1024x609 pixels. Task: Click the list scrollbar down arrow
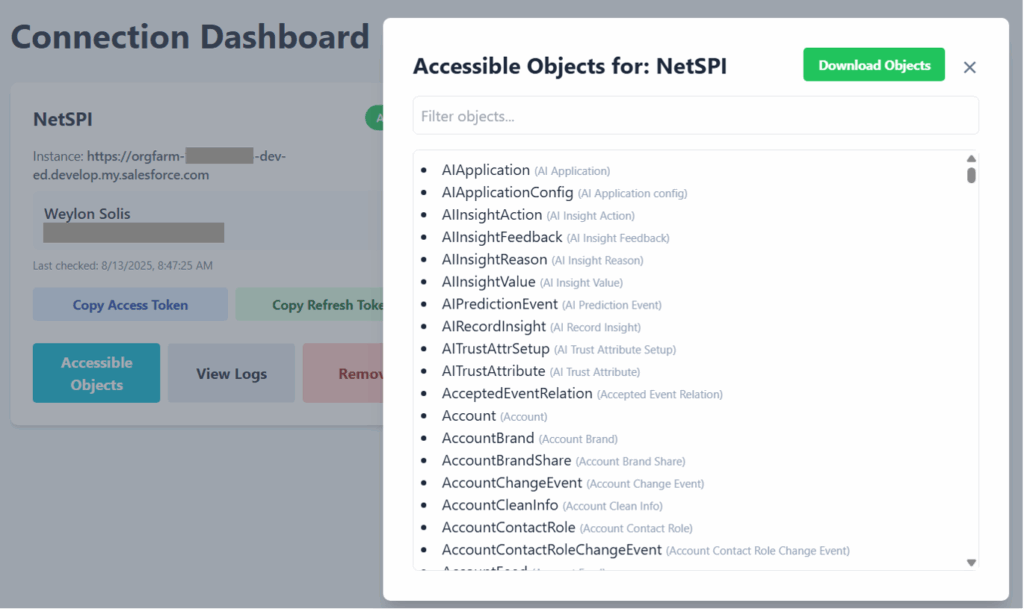[x=971, y=563]
